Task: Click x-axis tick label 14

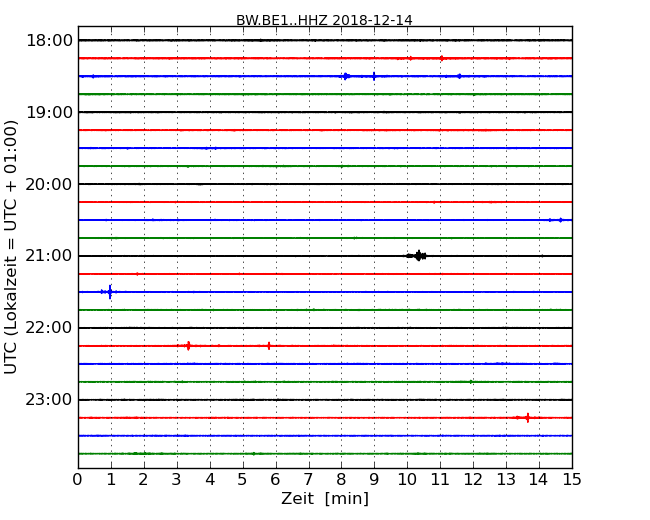Action: [x=539, y=479]
